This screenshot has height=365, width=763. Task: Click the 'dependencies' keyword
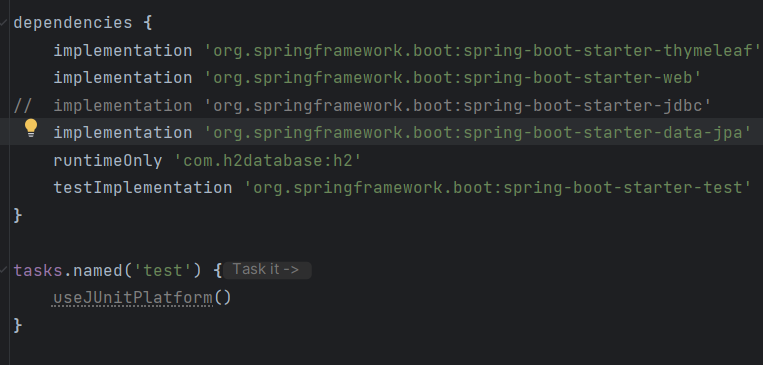click(x=73, y=23)
